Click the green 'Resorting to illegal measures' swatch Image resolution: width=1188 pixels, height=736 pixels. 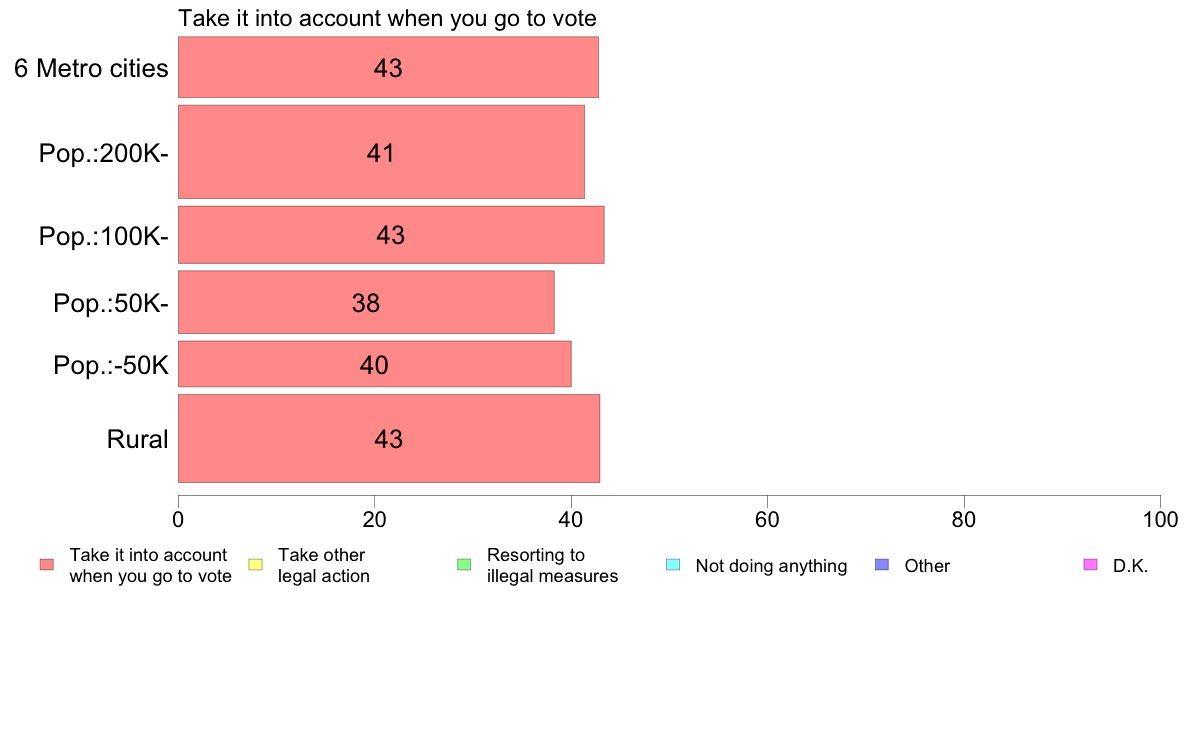(x=464, y=565)
